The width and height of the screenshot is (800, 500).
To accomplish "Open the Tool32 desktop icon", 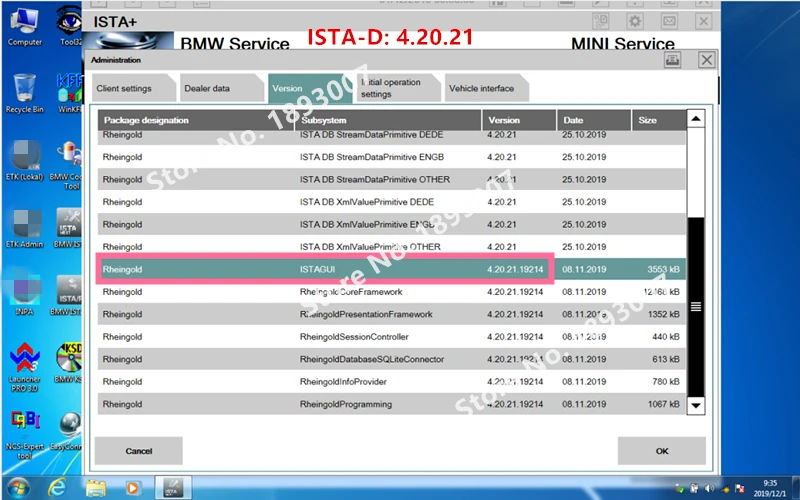I will [70, 27].
